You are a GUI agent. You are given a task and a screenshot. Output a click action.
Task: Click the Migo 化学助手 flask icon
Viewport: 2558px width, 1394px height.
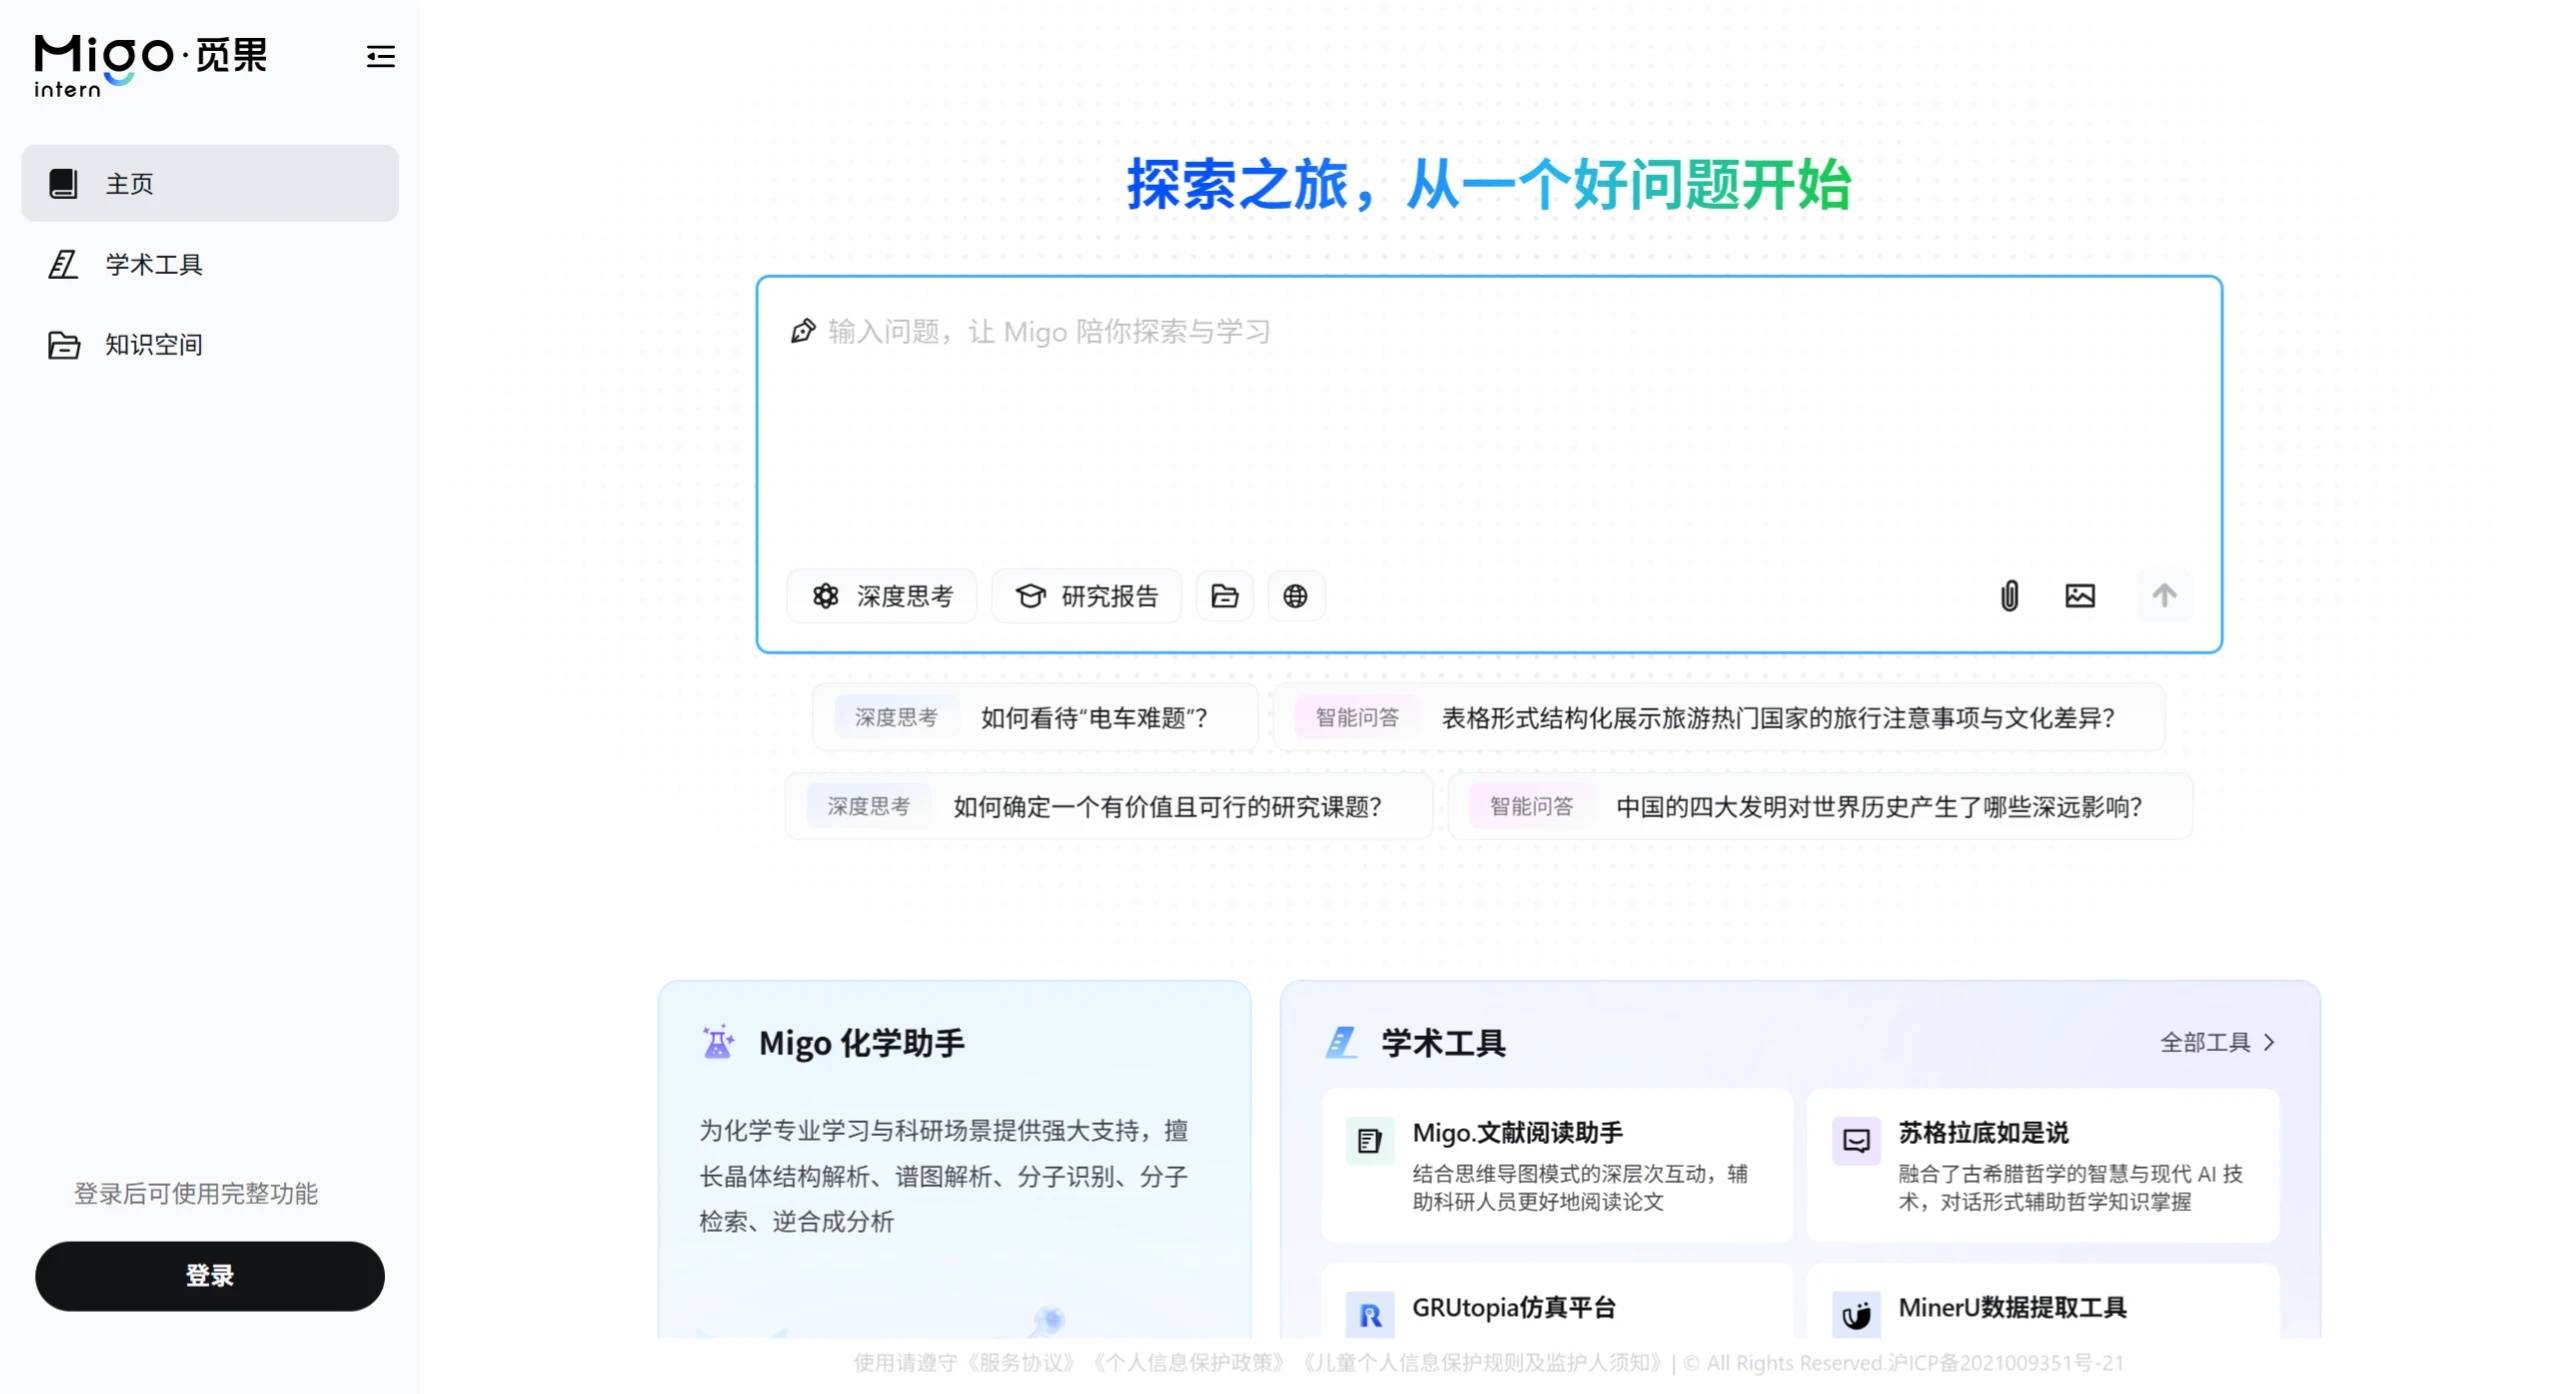717,1042
